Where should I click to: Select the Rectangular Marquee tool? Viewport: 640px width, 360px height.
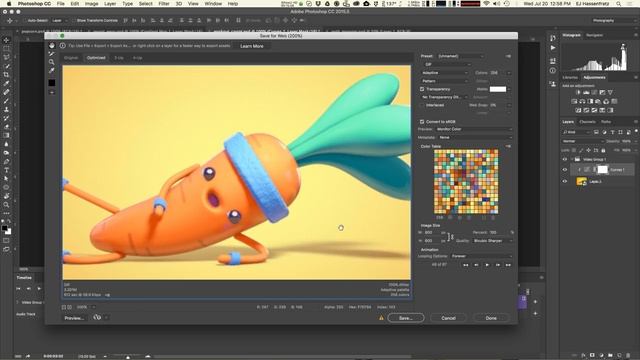(x=7, y=49)
